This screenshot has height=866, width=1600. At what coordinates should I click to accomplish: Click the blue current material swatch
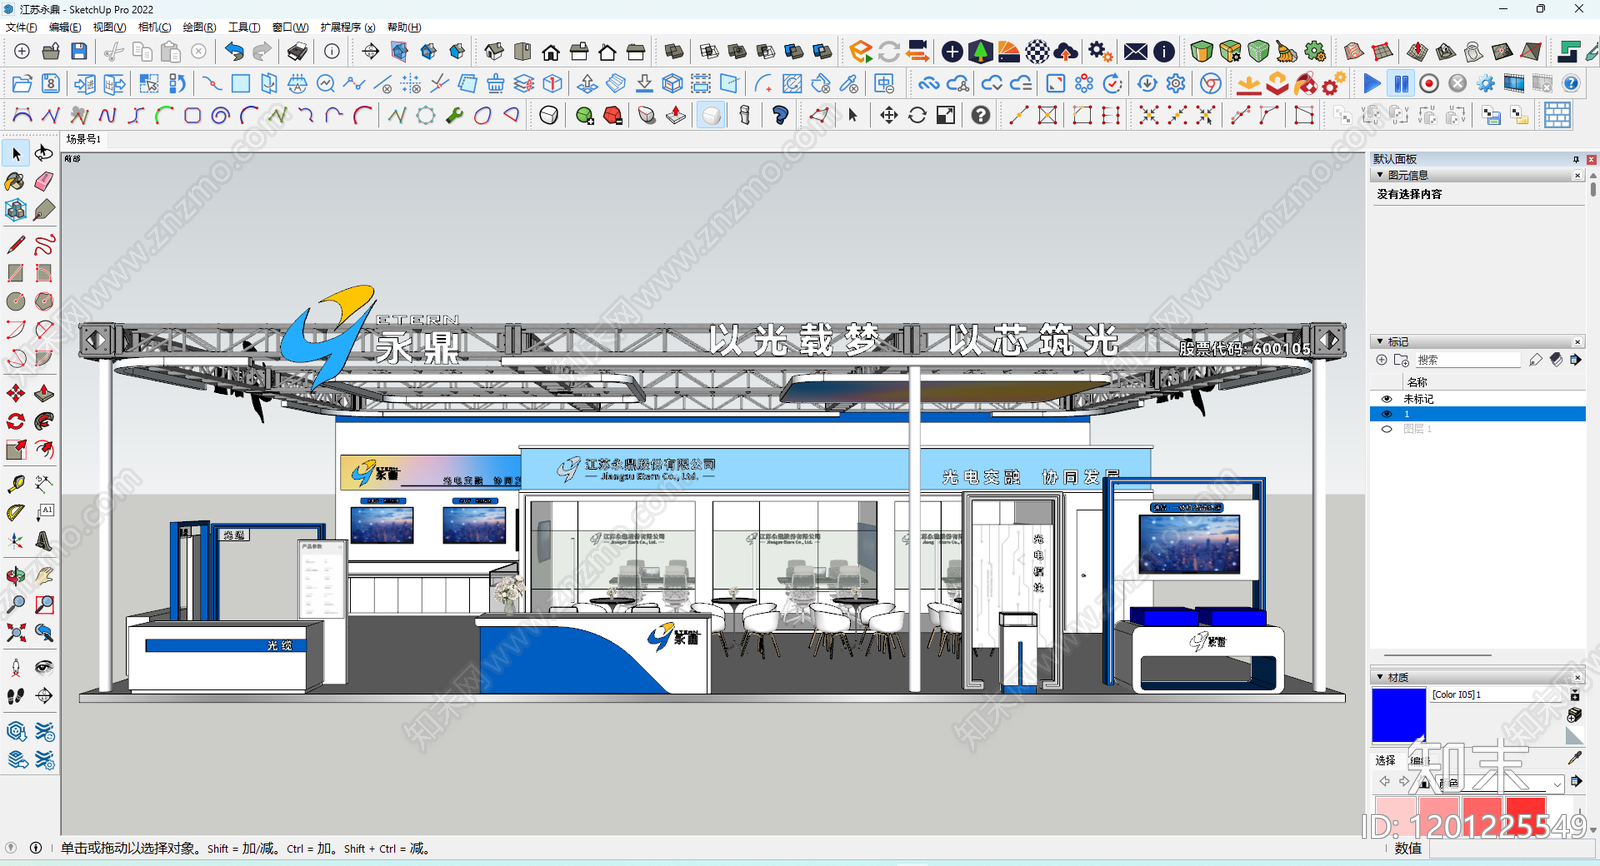coord(1399,715)
